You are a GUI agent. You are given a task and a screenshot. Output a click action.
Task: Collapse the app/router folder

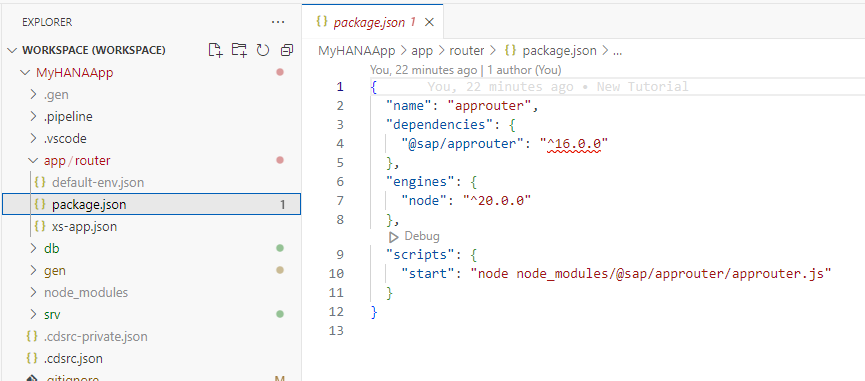[x=33, y=160]
